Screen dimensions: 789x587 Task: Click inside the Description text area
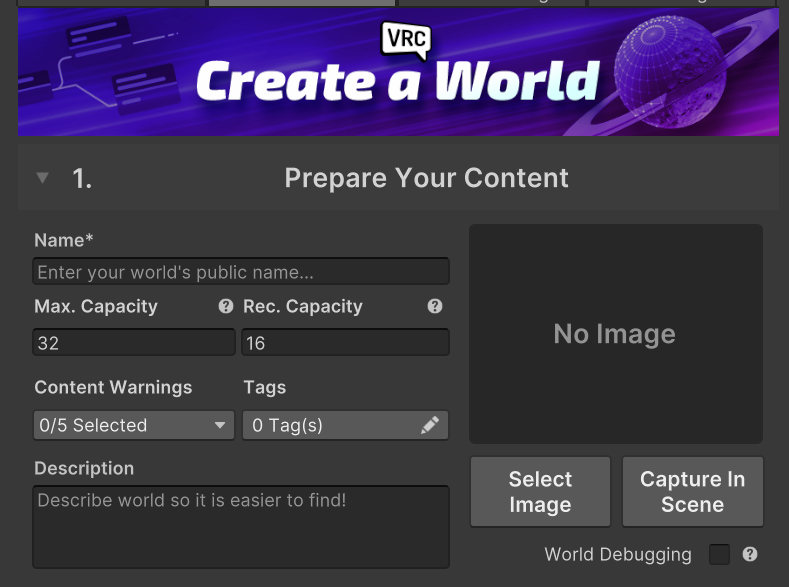pos(240,527)
